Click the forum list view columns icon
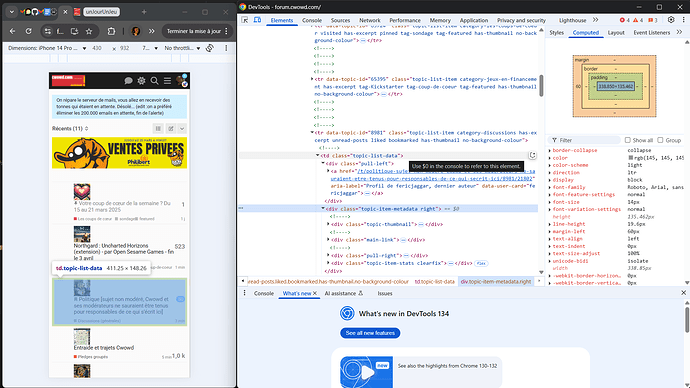 pos(158,128)
